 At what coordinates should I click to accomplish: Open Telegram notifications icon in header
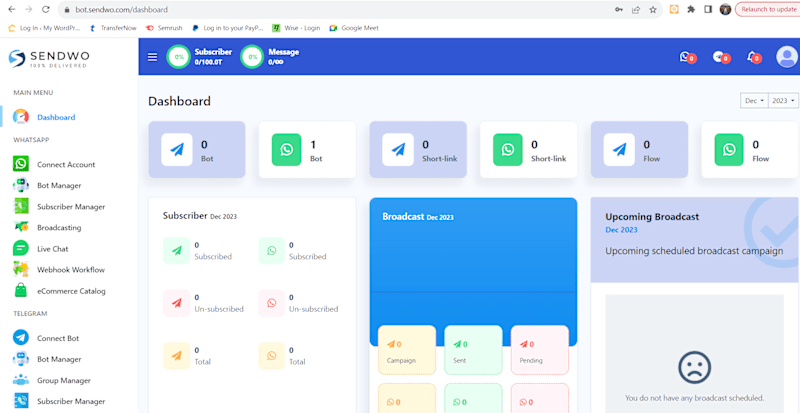point(720,57)
